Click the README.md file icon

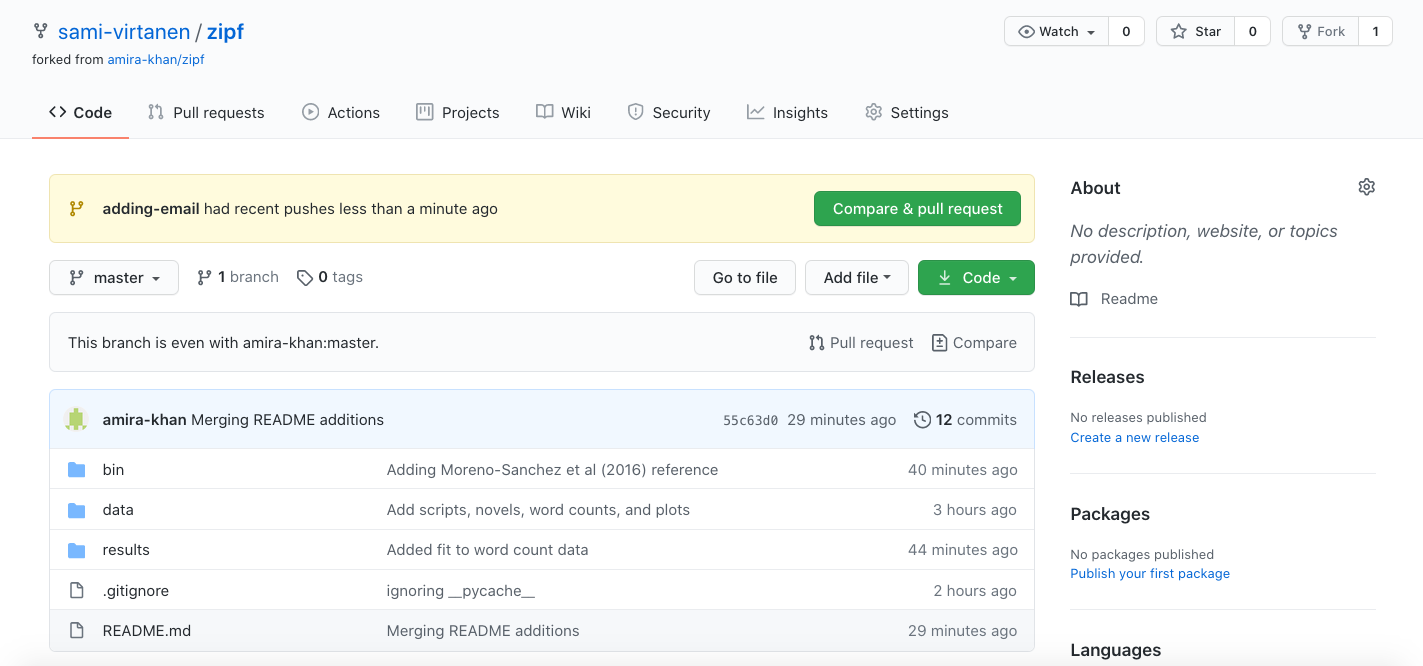[76, 631]
